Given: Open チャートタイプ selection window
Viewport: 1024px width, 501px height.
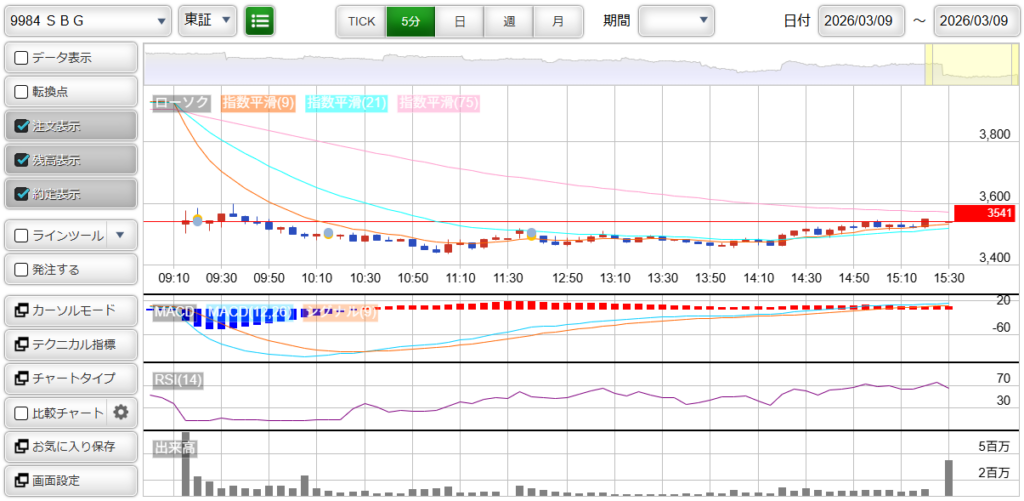Looking at the screenshot, I should [69, 379].
